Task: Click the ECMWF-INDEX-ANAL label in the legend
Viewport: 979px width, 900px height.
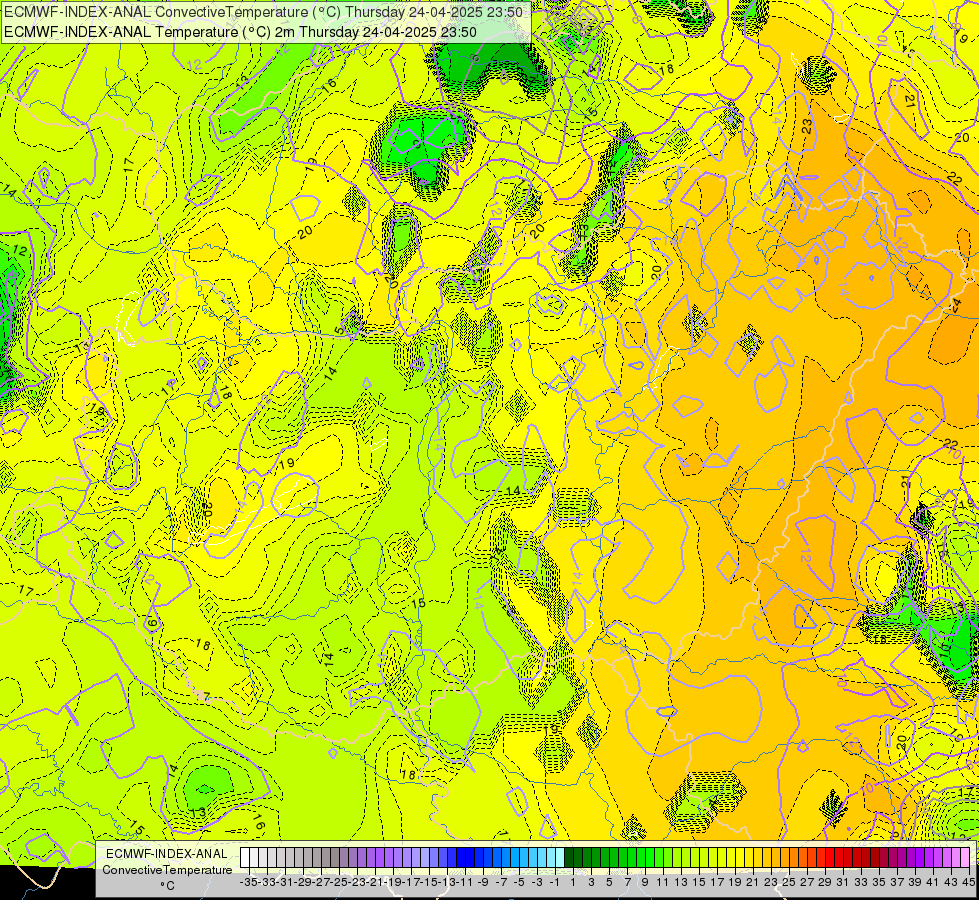Action: (167, 854)
